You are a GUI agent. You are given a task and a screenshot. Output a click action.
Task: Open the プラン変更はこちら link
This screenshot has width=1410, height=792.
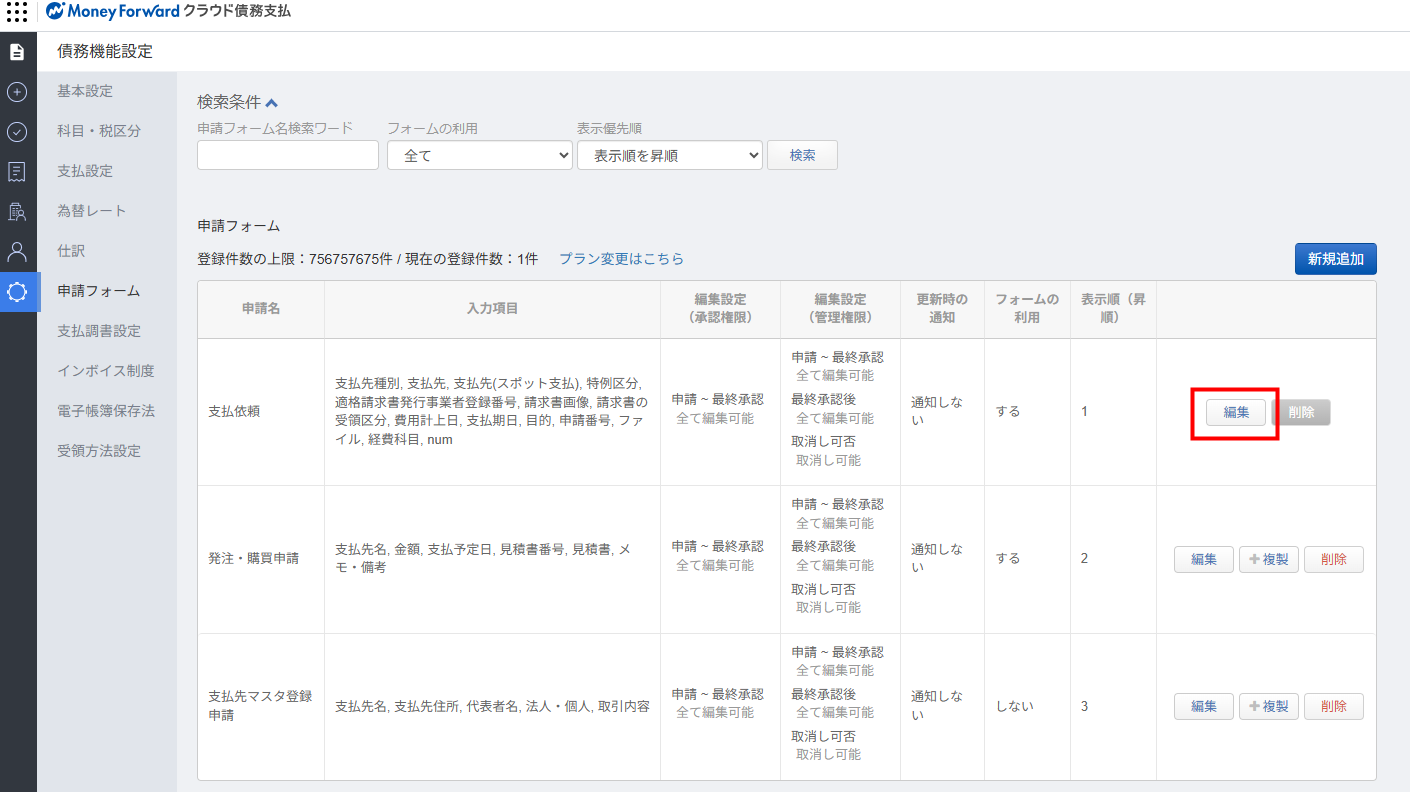point(621,258)
